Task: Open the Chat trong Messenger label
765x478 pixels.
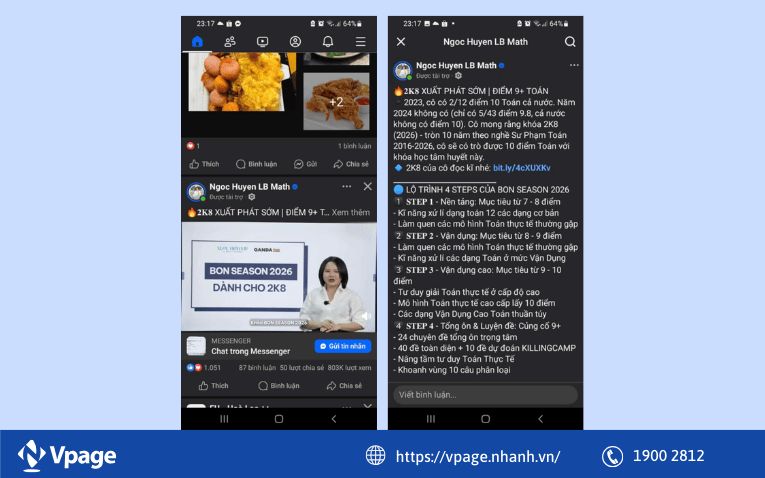Action: (250, 351)
